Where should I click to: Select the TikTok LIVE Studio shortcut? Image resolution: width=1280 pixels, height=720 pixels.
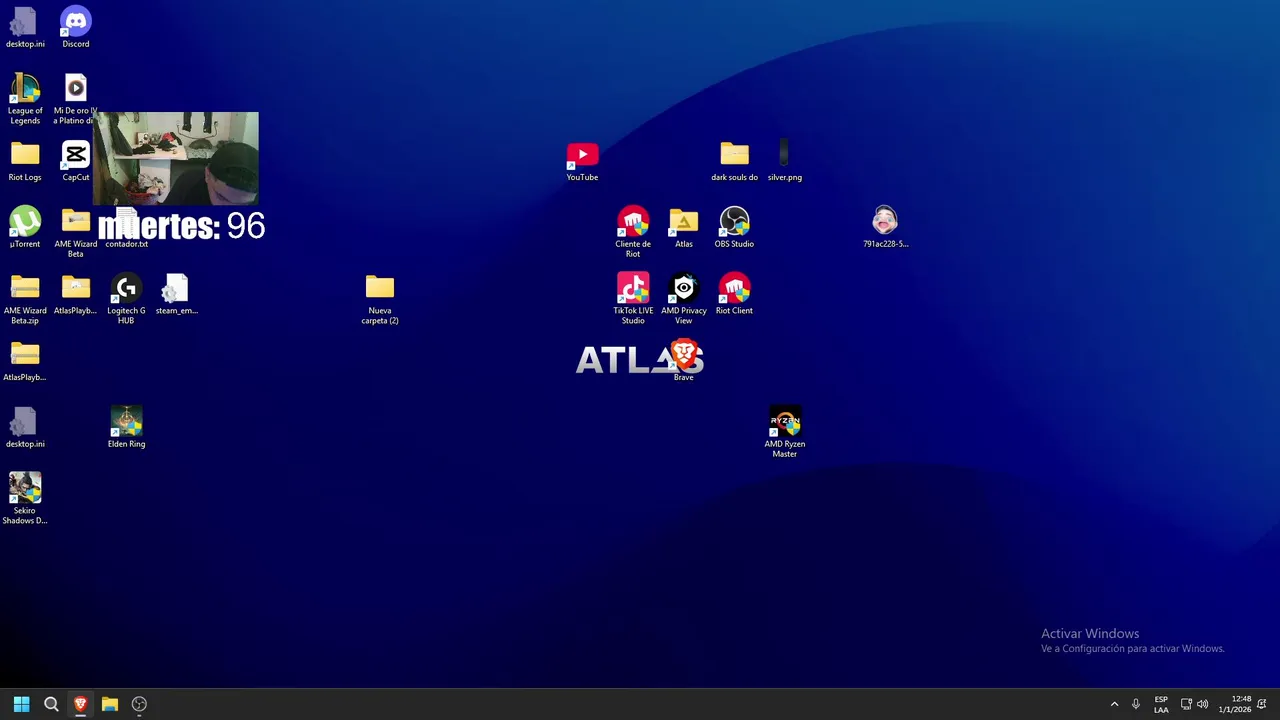633,299
